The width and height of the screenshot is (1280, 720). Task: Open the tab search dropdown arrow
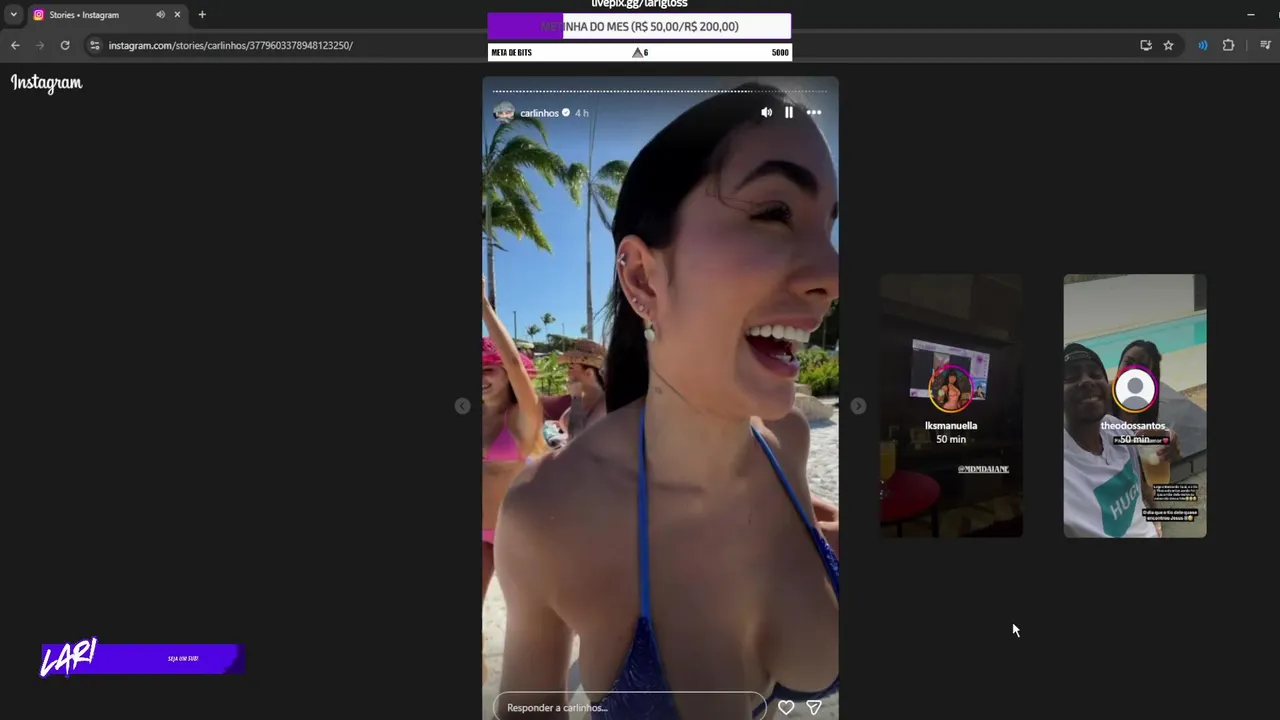(x=14, y=15)
